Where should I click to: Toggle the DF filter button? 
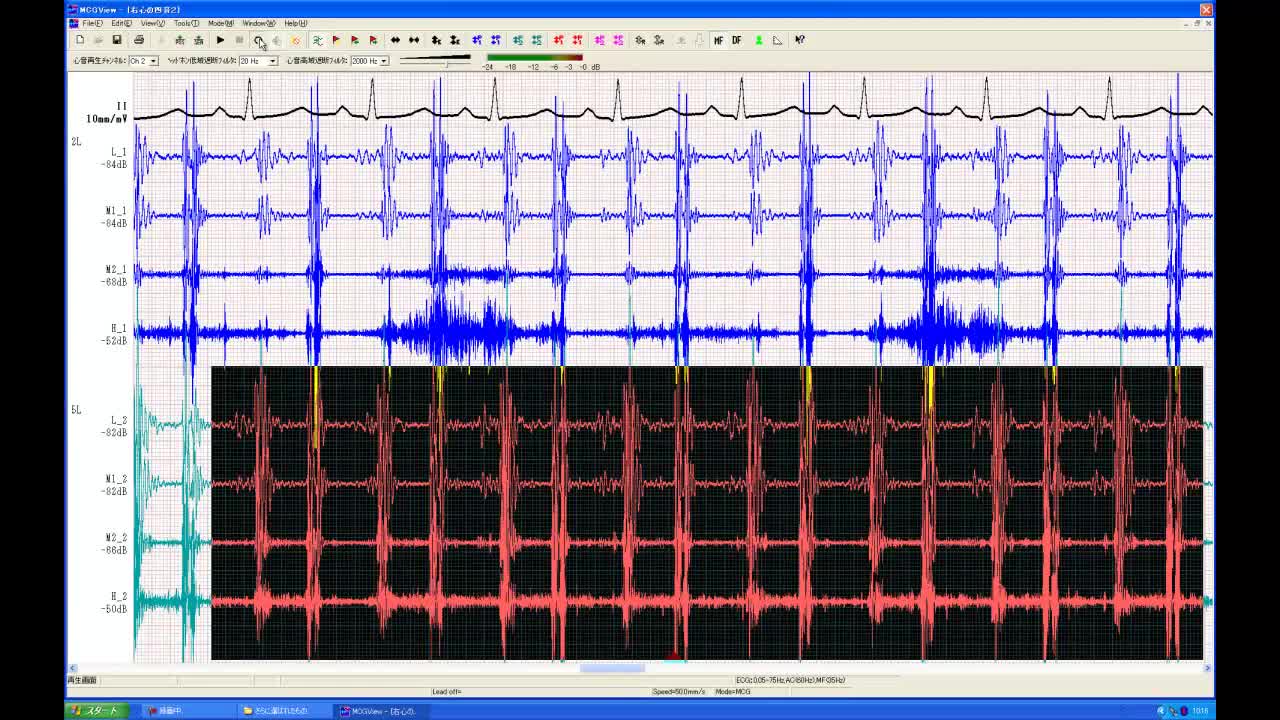[737, 40]
